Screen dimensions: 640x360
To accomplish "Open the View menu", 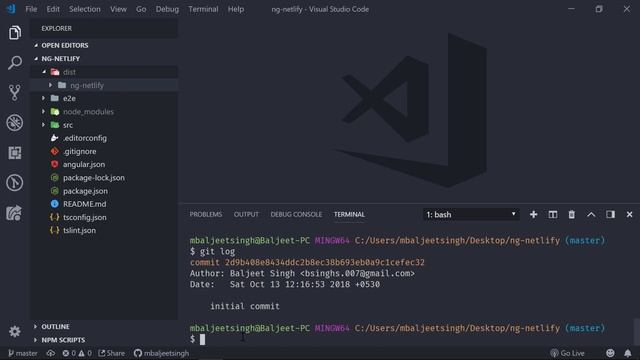I will (x=118, y=9).
